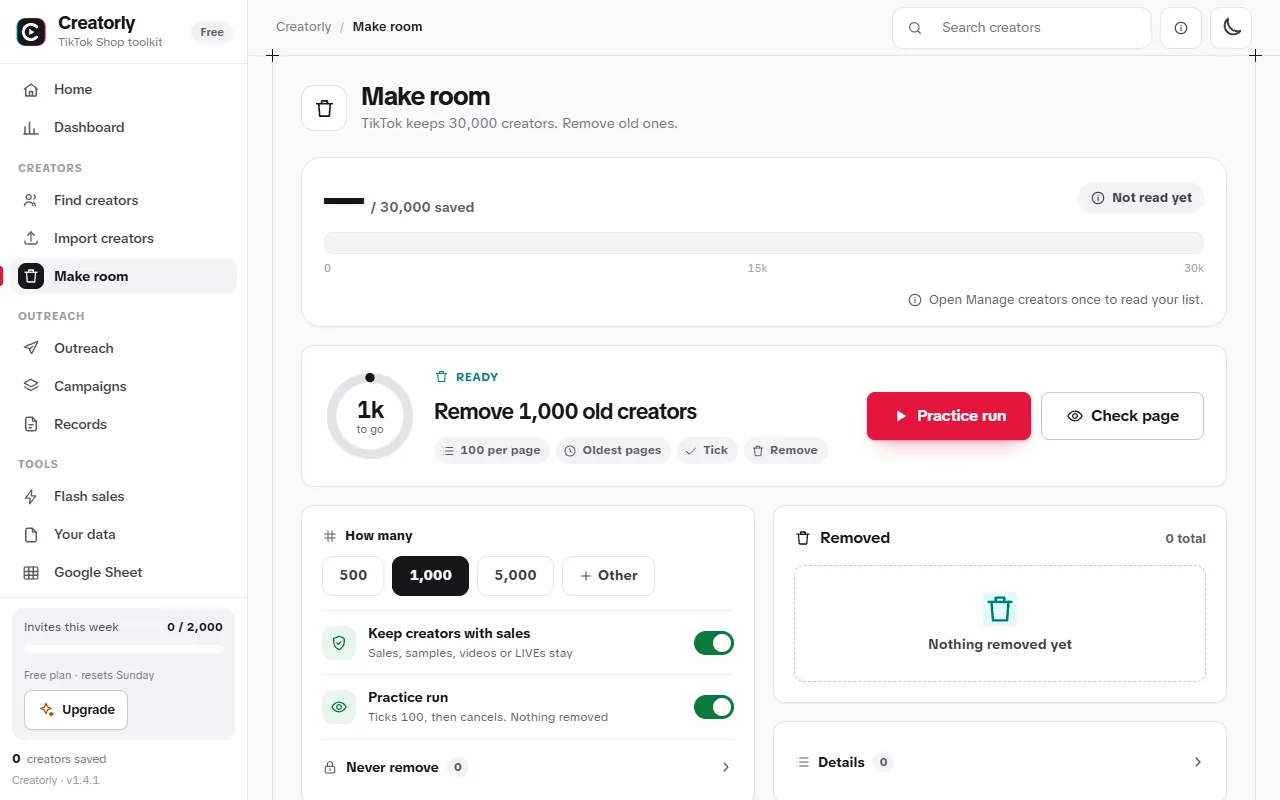Screen dimensions: 1280x800
Task: Focus the Search creators field
Action: point(1022,28)
